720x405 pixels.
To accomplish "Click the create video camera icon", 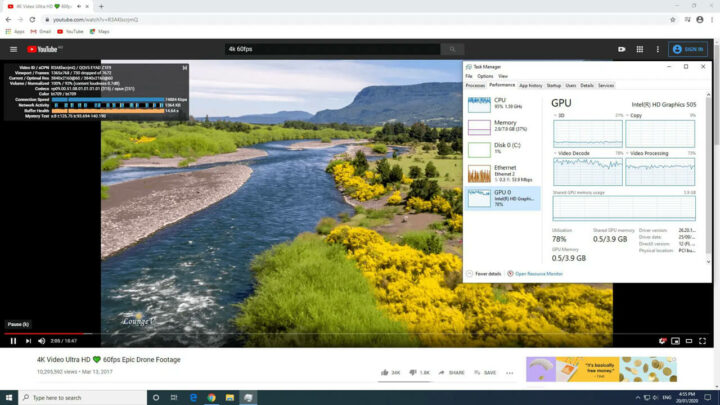I will 622,48.
